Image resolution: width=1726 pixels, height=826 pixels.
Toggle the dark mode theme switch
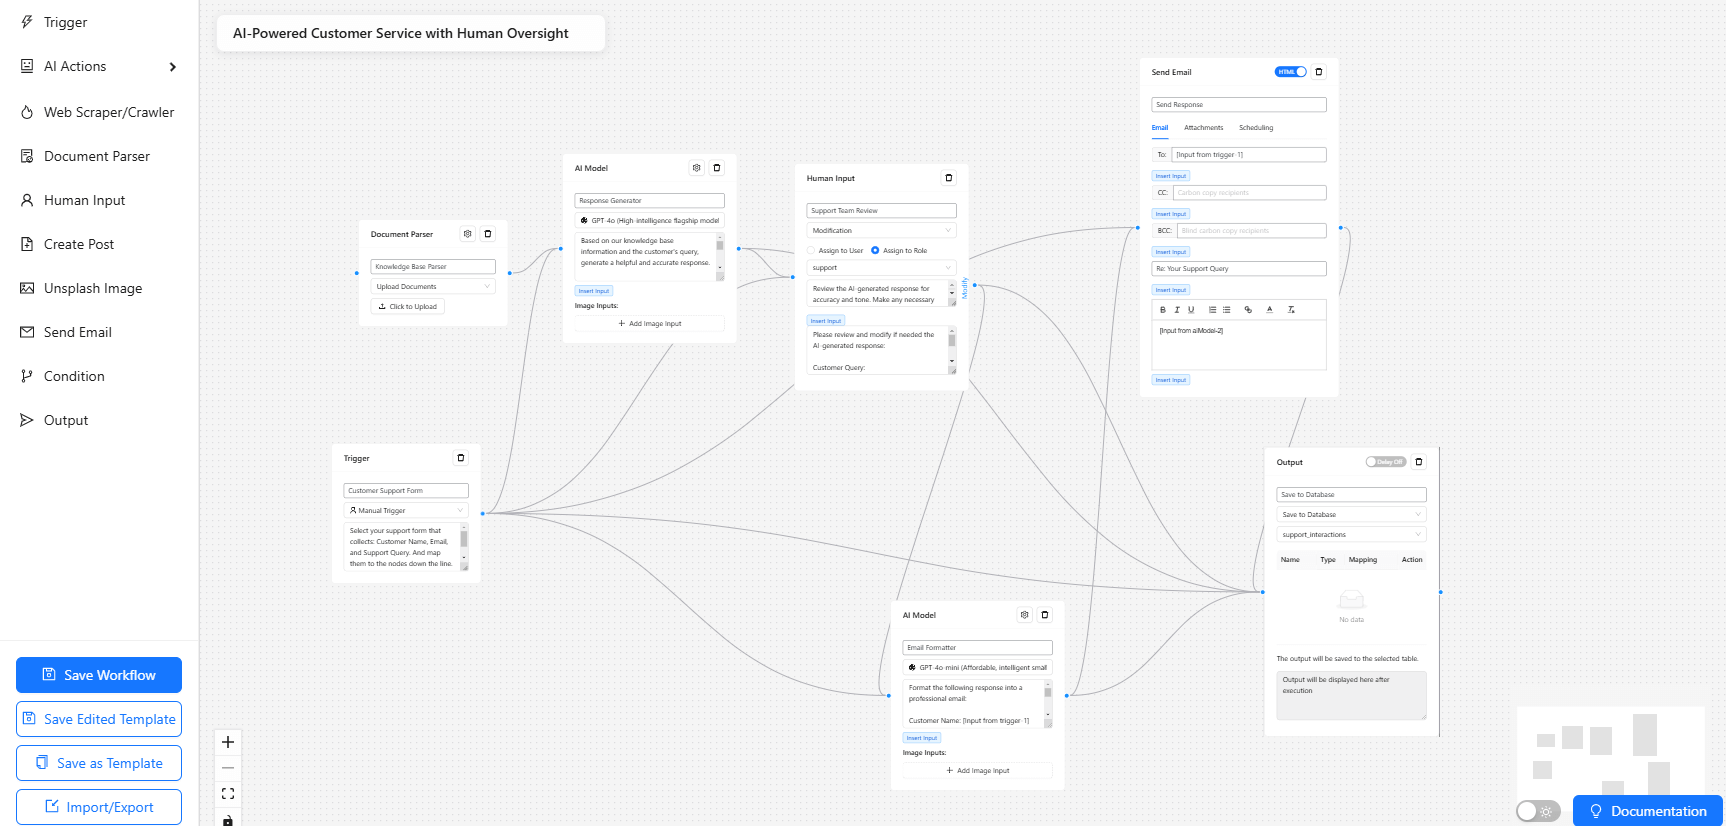tap(1537, 811)
